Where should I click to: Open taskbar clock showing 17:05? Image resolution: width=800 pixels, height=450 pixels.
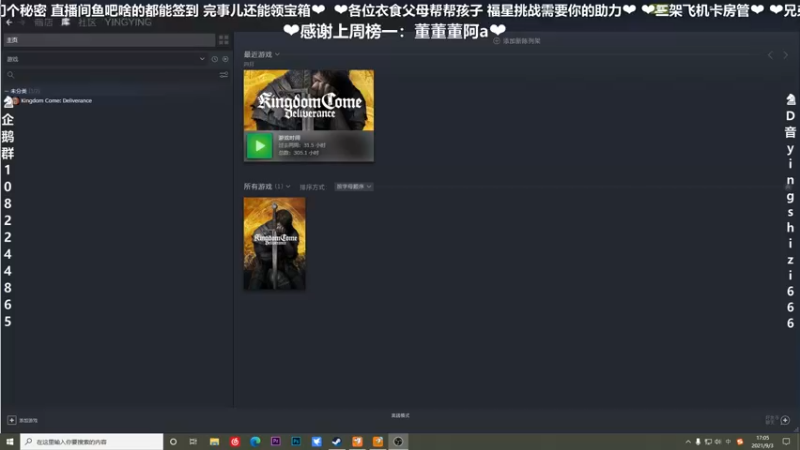(762, 442)
